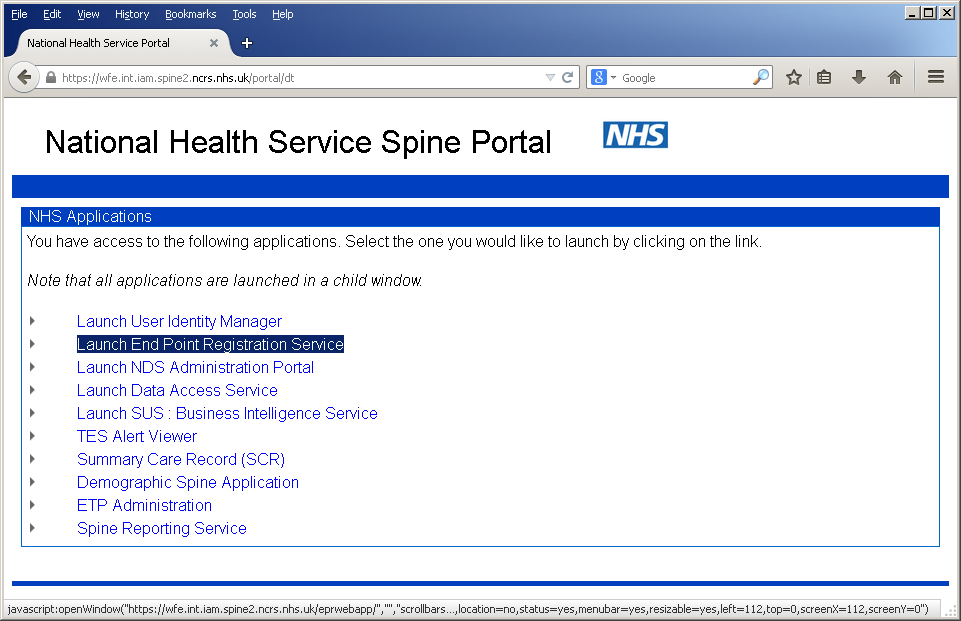Viewport: 961px width, 621px height.
Task: Show bookmarks list icon
Action: tap(824, 77)
